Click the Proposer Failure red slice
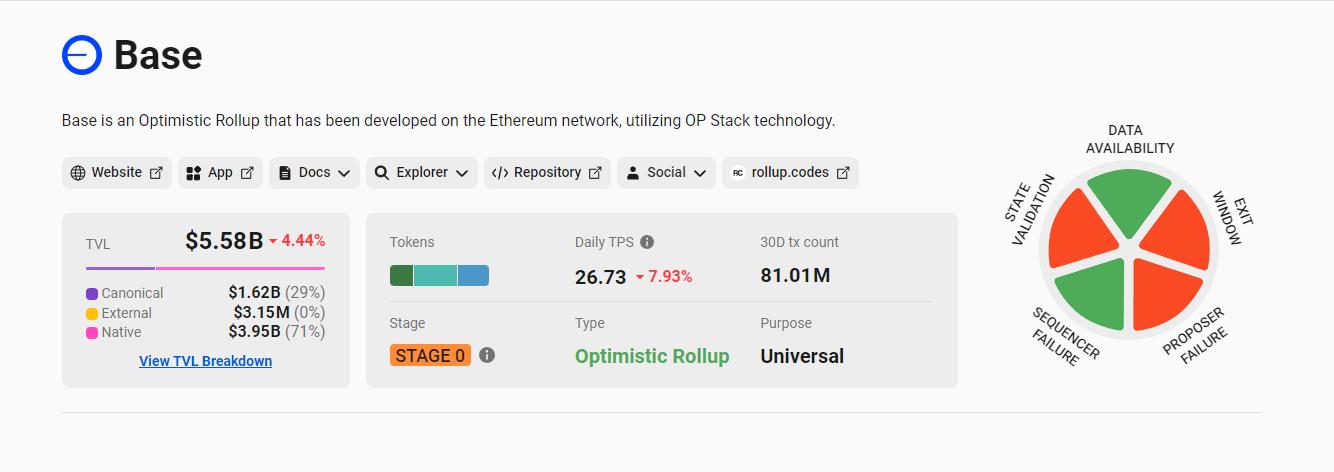The height and width of the screenshot is (472, 1334). coord(1168,293)
